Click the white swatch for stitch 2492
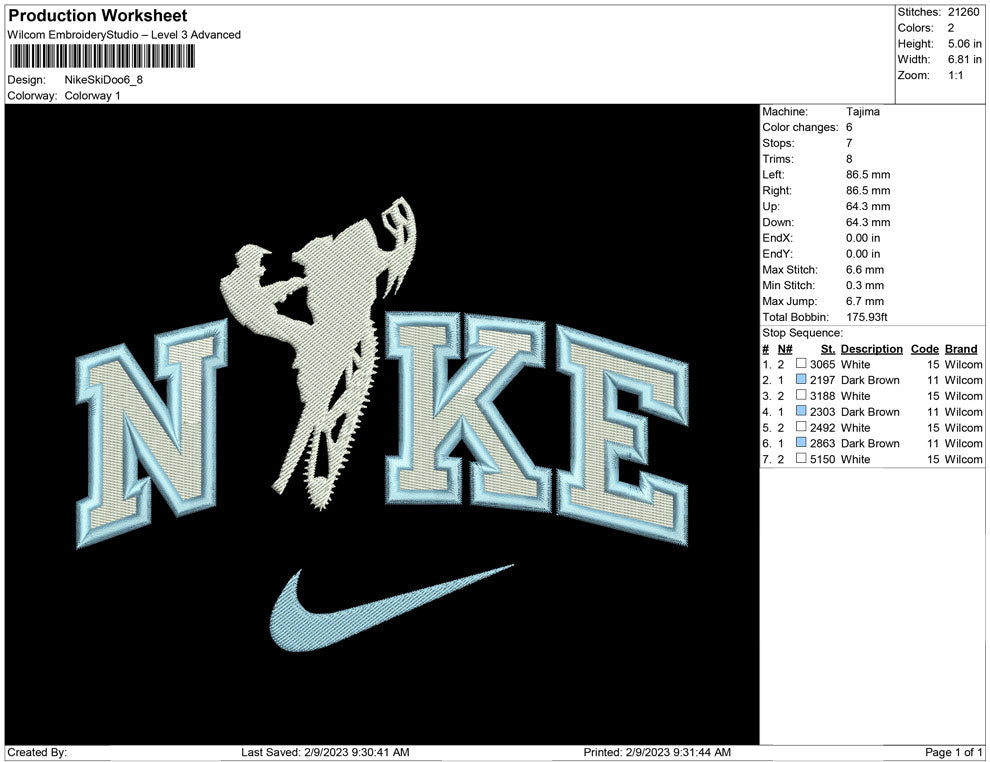Image resolution: width=990 pixels, height=762 pixels. tap(801, 427)
